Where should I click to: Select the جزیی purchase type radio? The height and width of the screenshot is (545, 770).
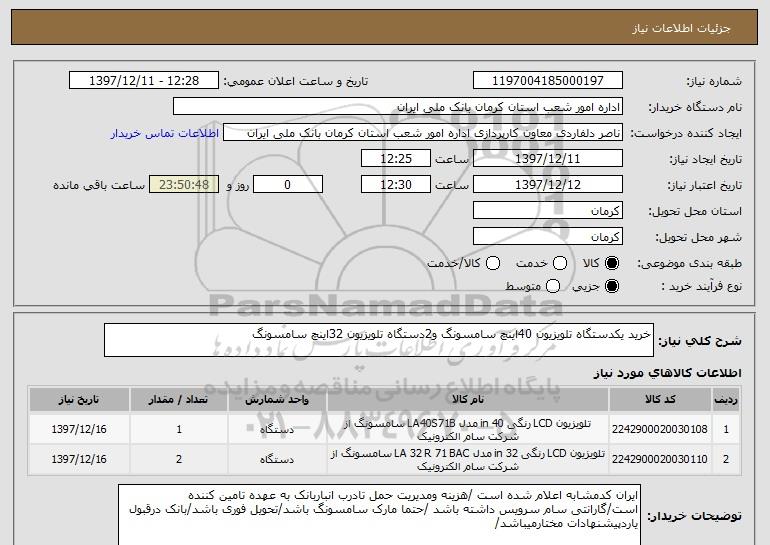[612, 286]
